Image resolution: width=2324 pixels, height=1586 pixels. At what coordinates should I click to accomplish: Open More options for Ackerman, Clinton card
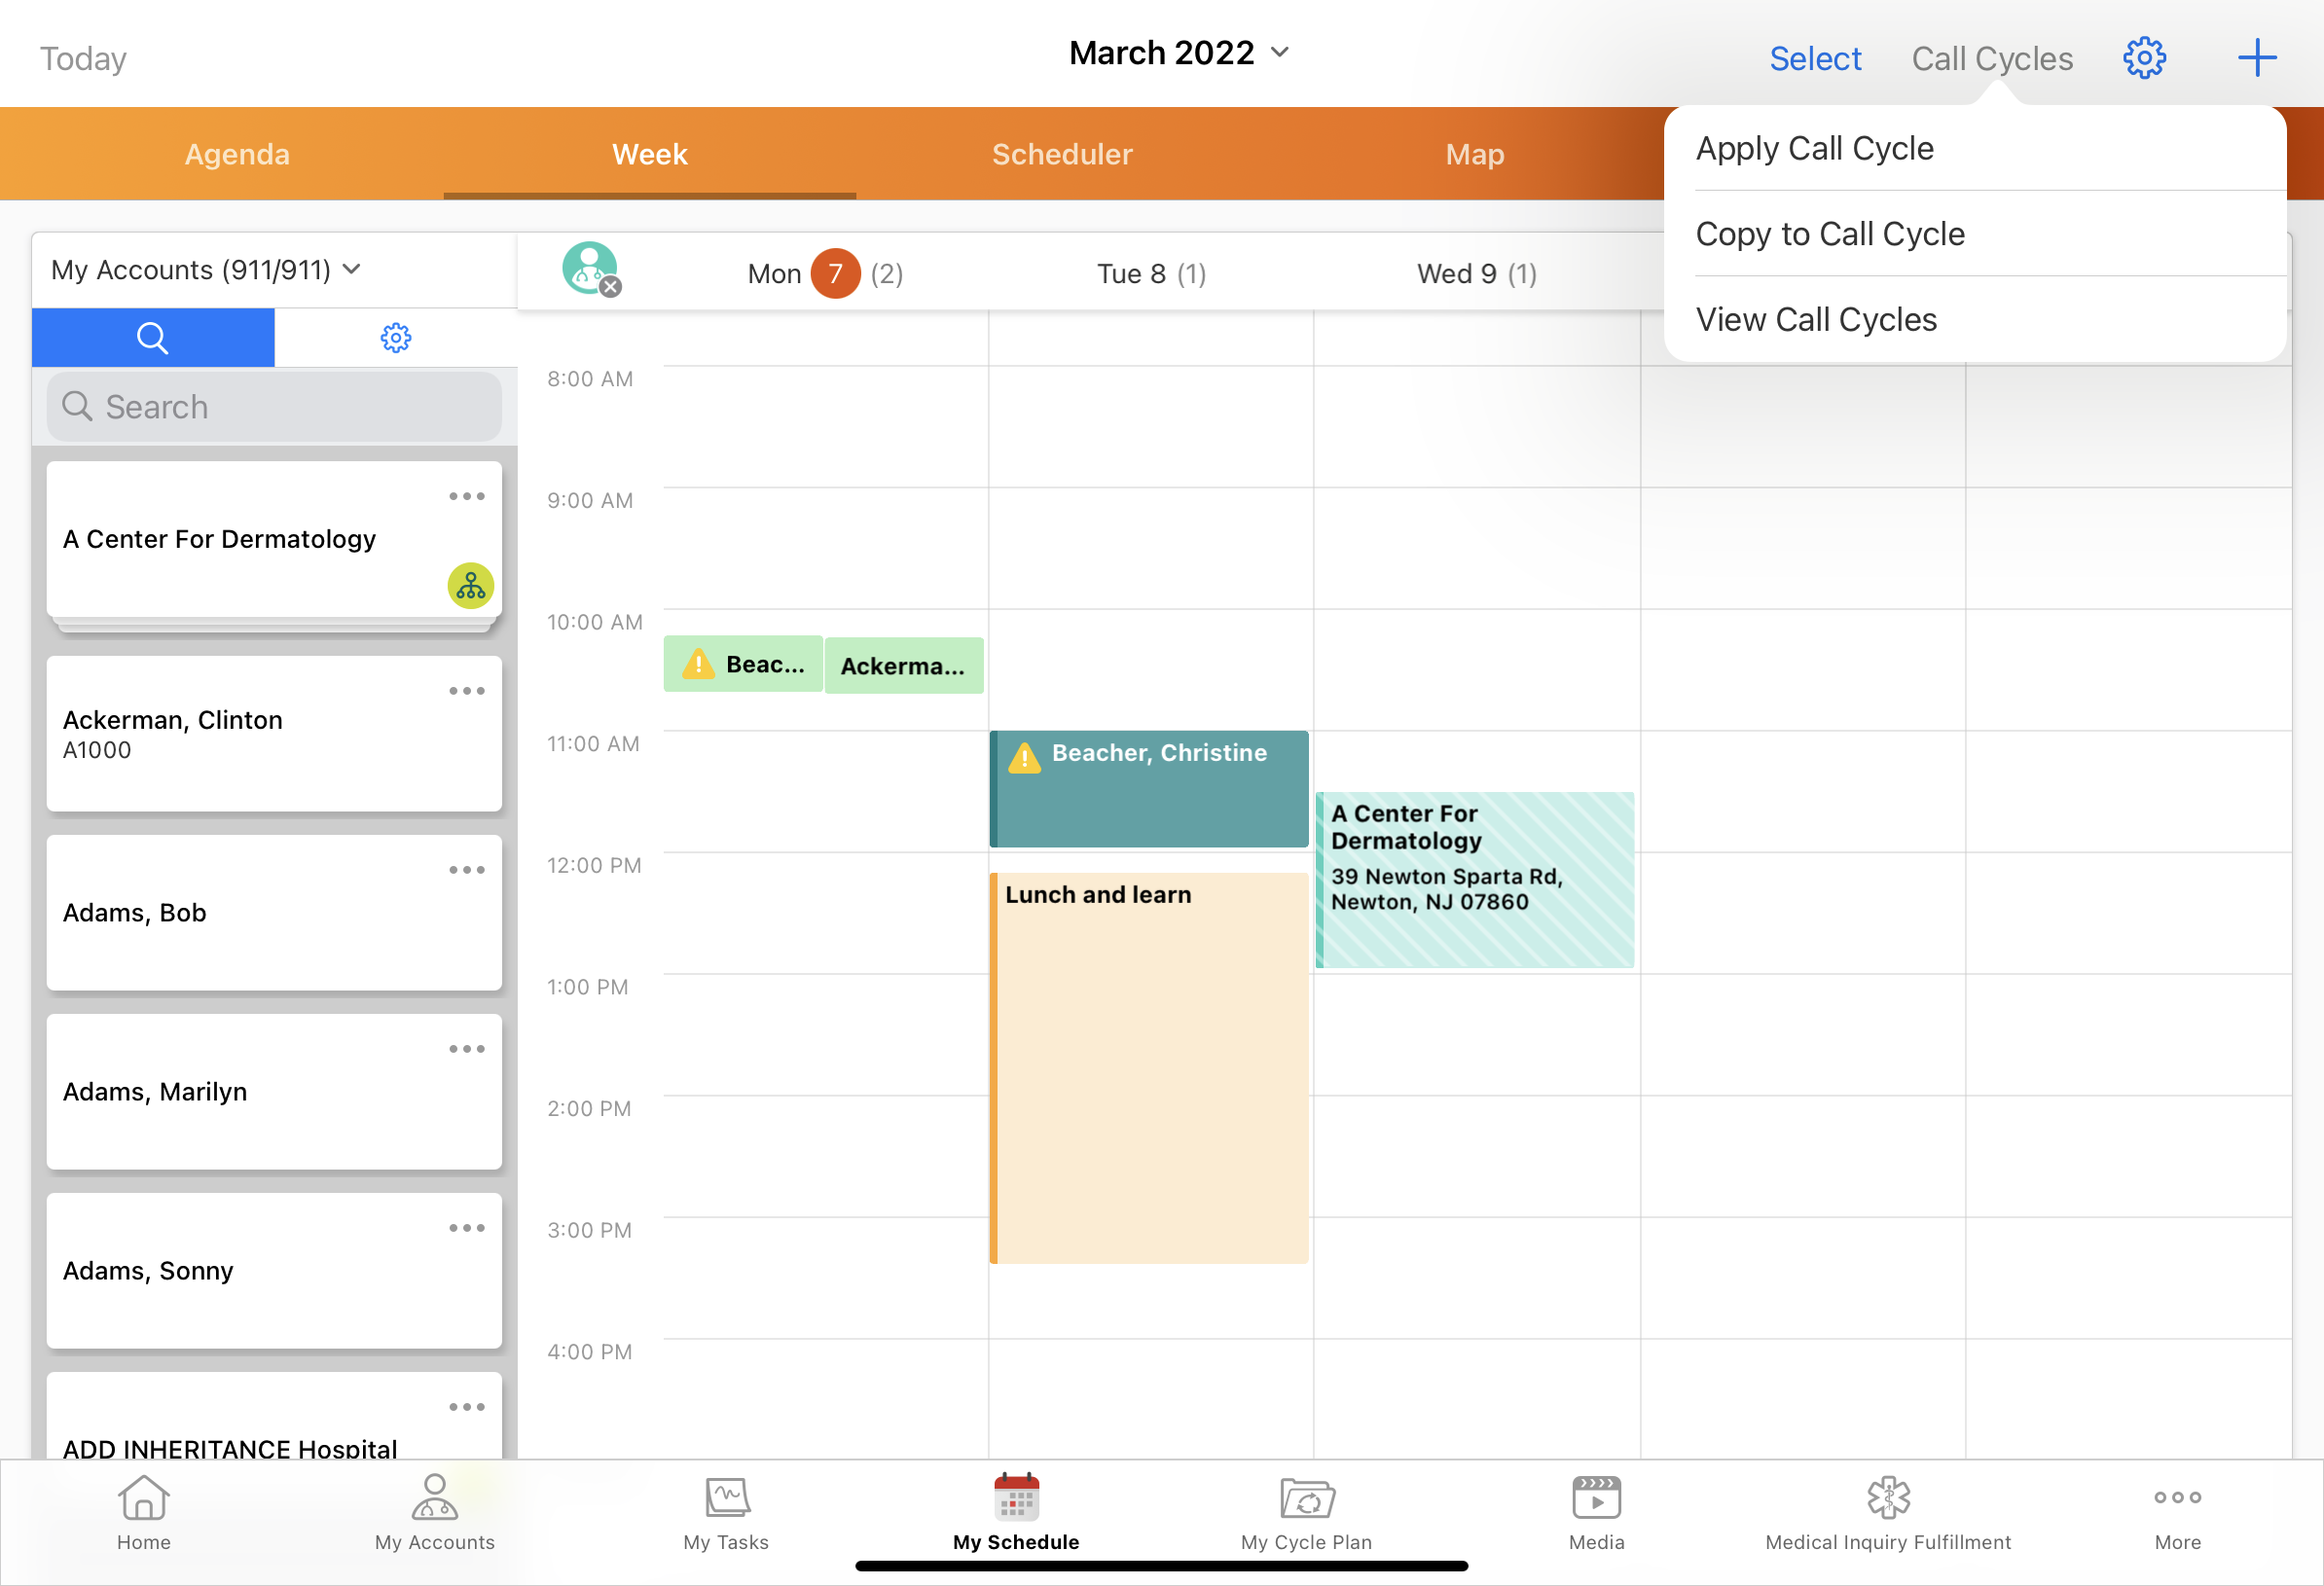pos(466,692)
